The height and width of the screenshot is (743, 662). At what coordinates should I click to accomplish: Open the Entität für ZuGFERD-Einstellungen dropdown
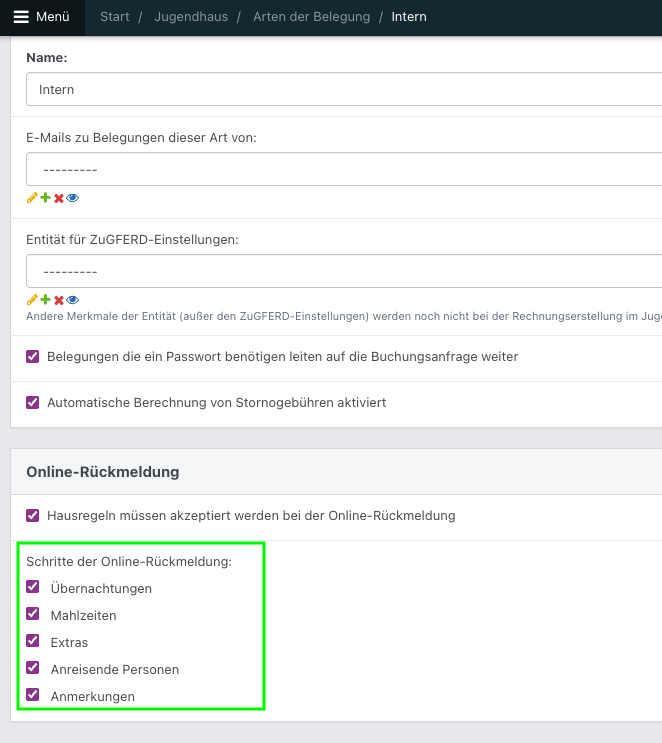[344, 271]
